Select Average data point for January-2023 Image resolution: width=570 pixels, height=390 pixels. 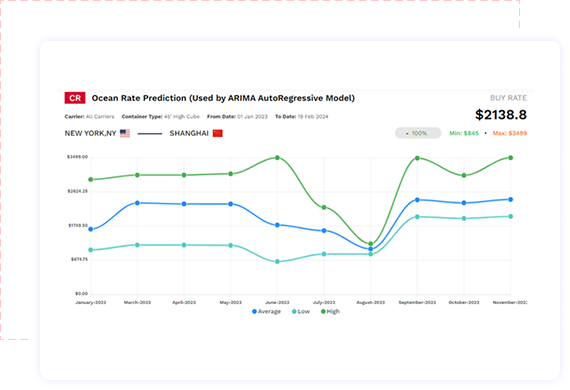(x=91, y=229)
